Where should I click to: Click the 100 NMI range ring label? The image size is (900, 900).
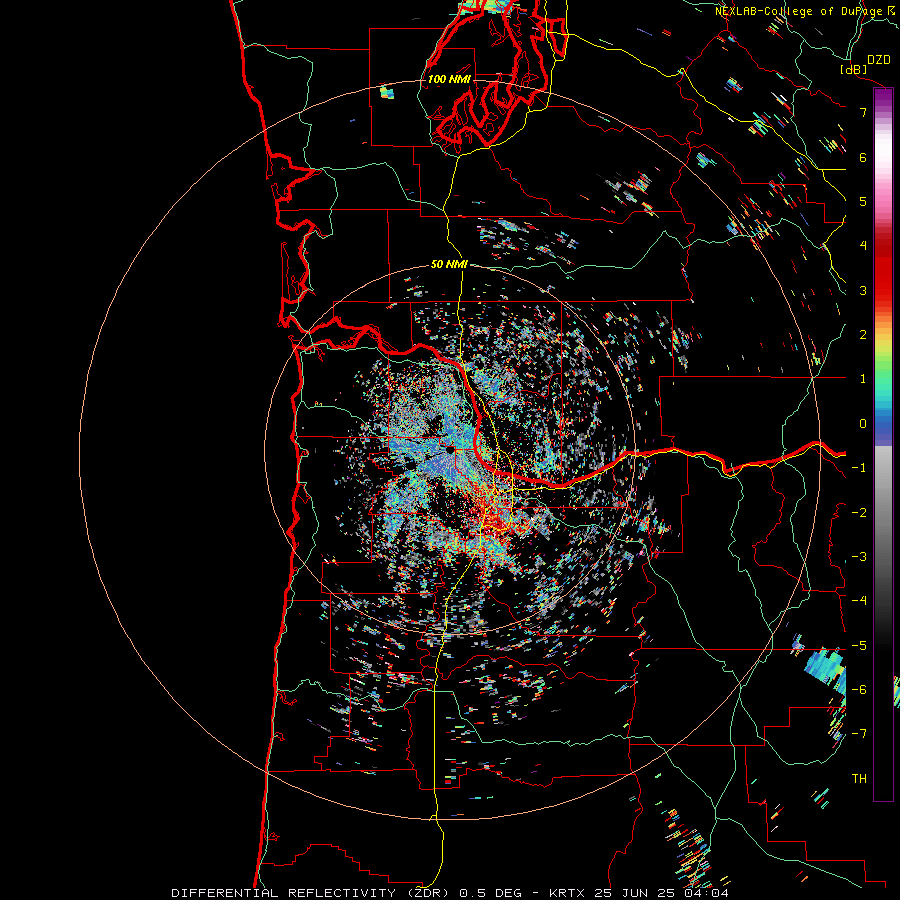[449, 79]
